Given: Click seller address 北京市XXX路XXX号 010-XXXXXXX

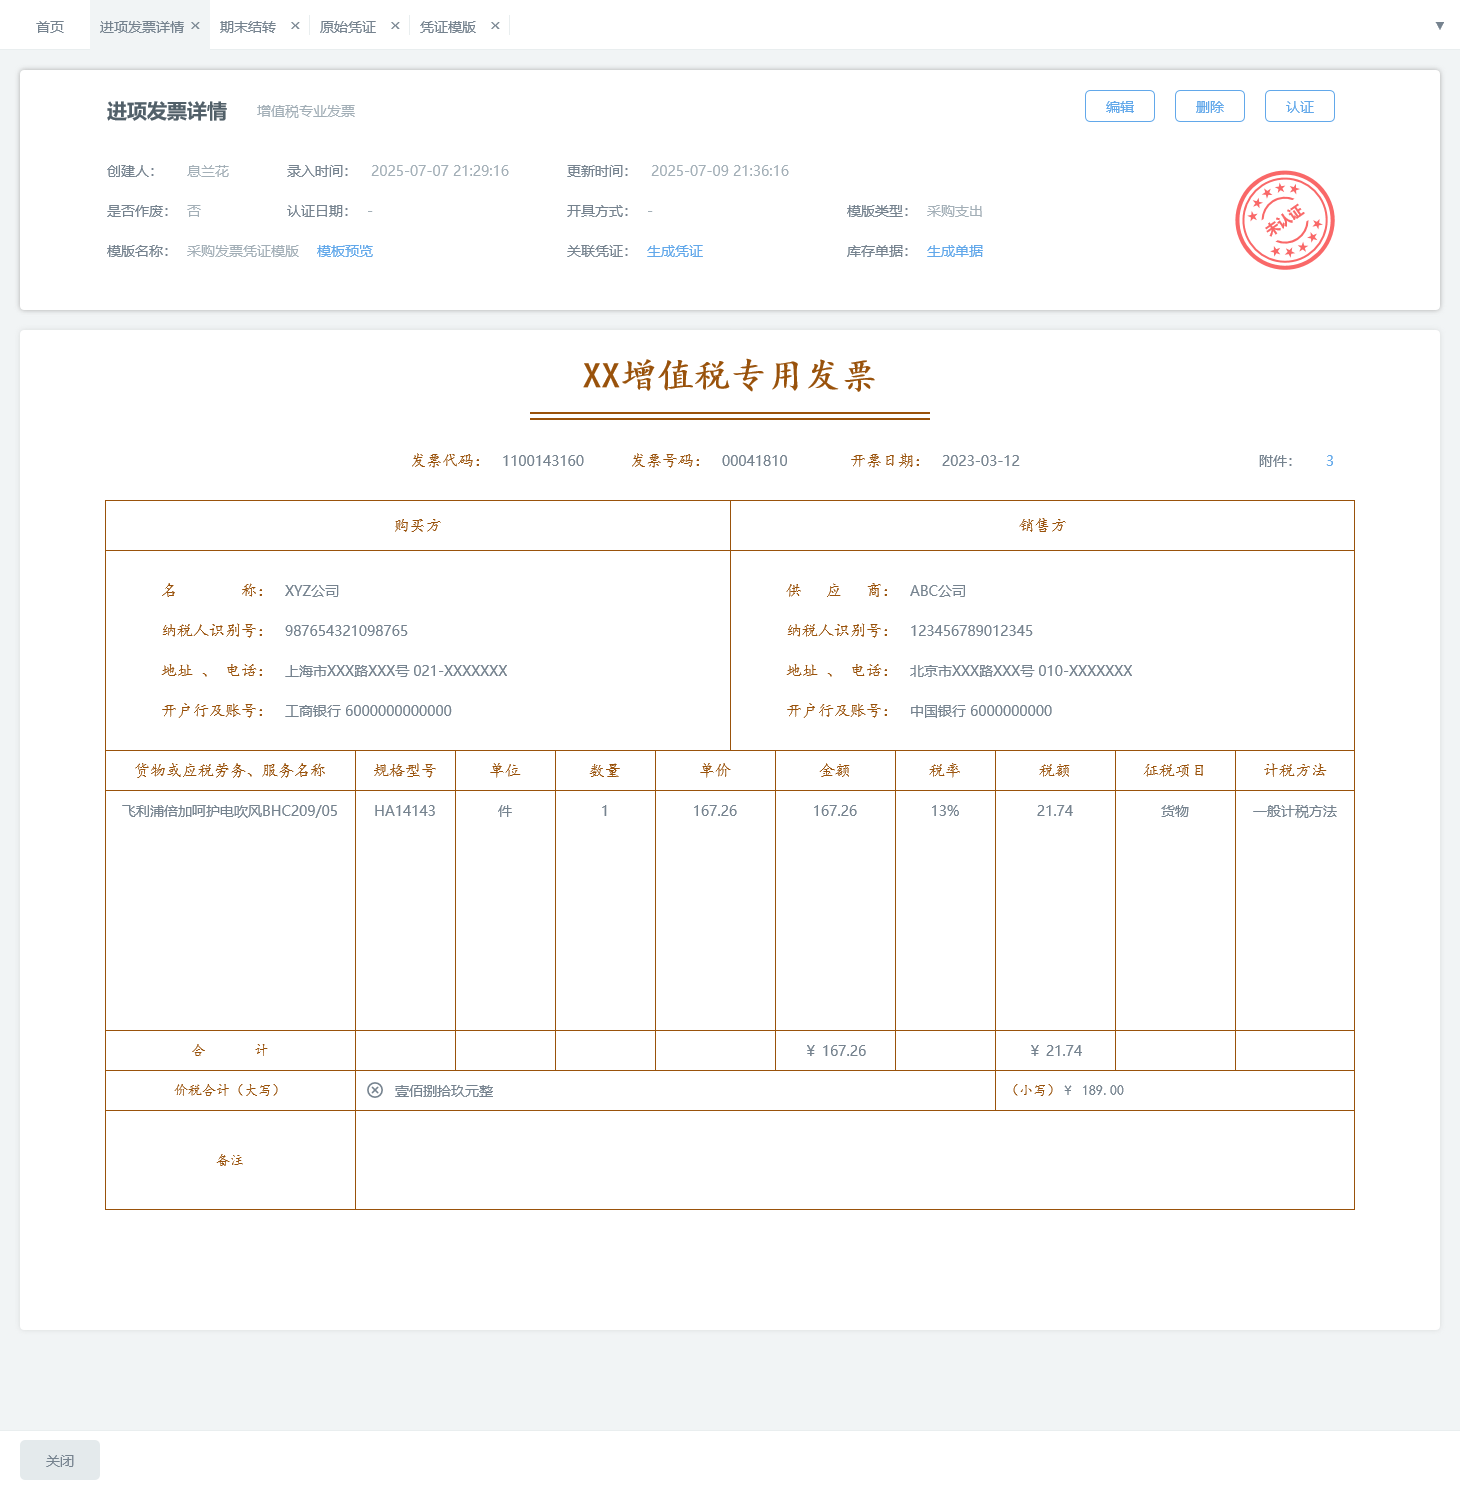Looking at the screenshot, I should coord(1021,671).
